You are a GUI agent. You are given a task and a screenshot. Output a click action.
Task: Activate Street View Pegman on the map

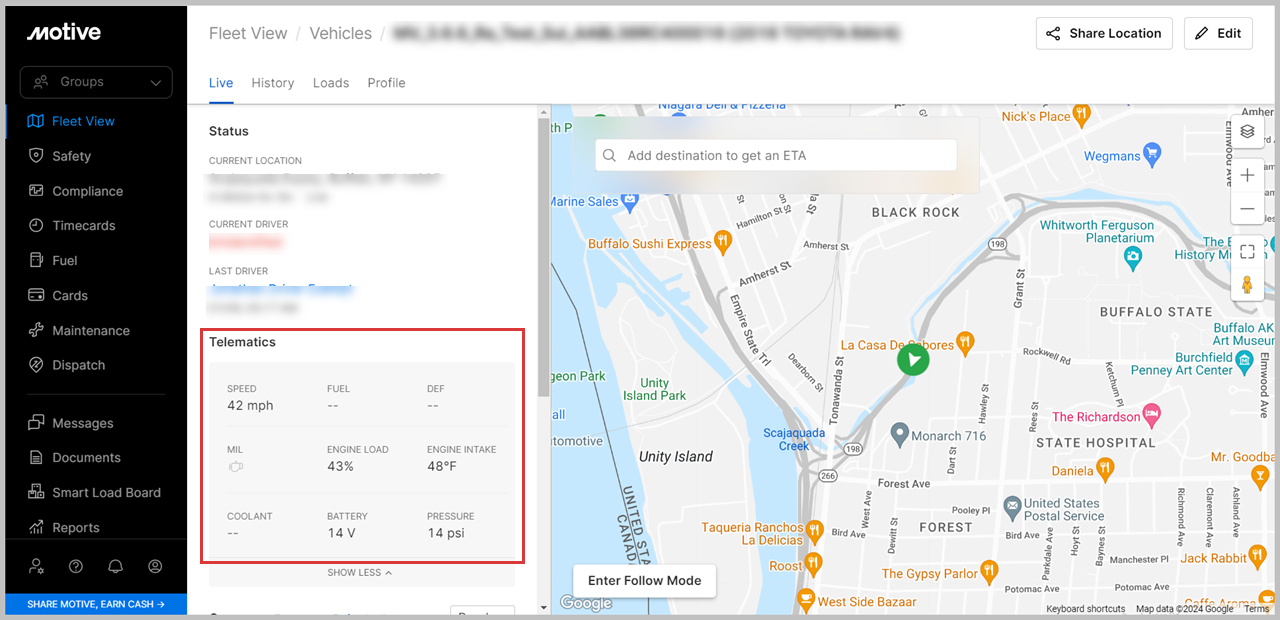(1247, 285)
